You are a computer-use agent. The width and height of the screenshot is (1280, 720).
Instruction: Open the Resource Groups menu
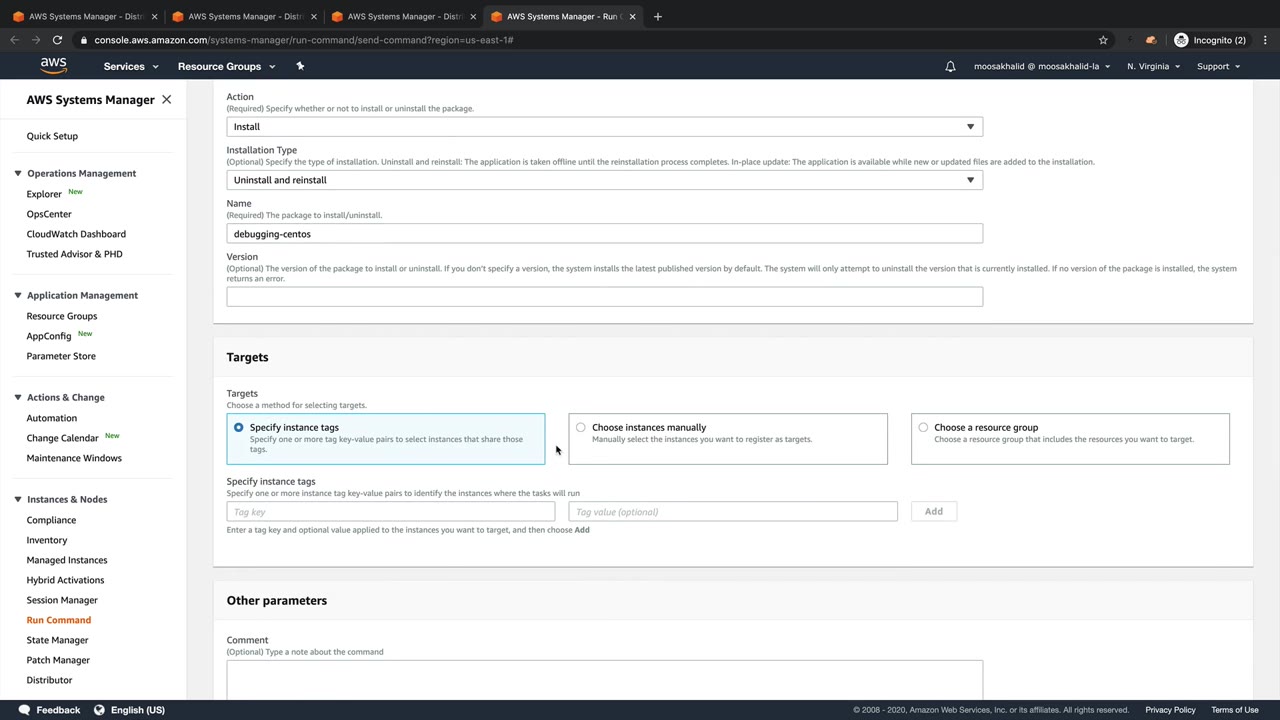[225, 66]
